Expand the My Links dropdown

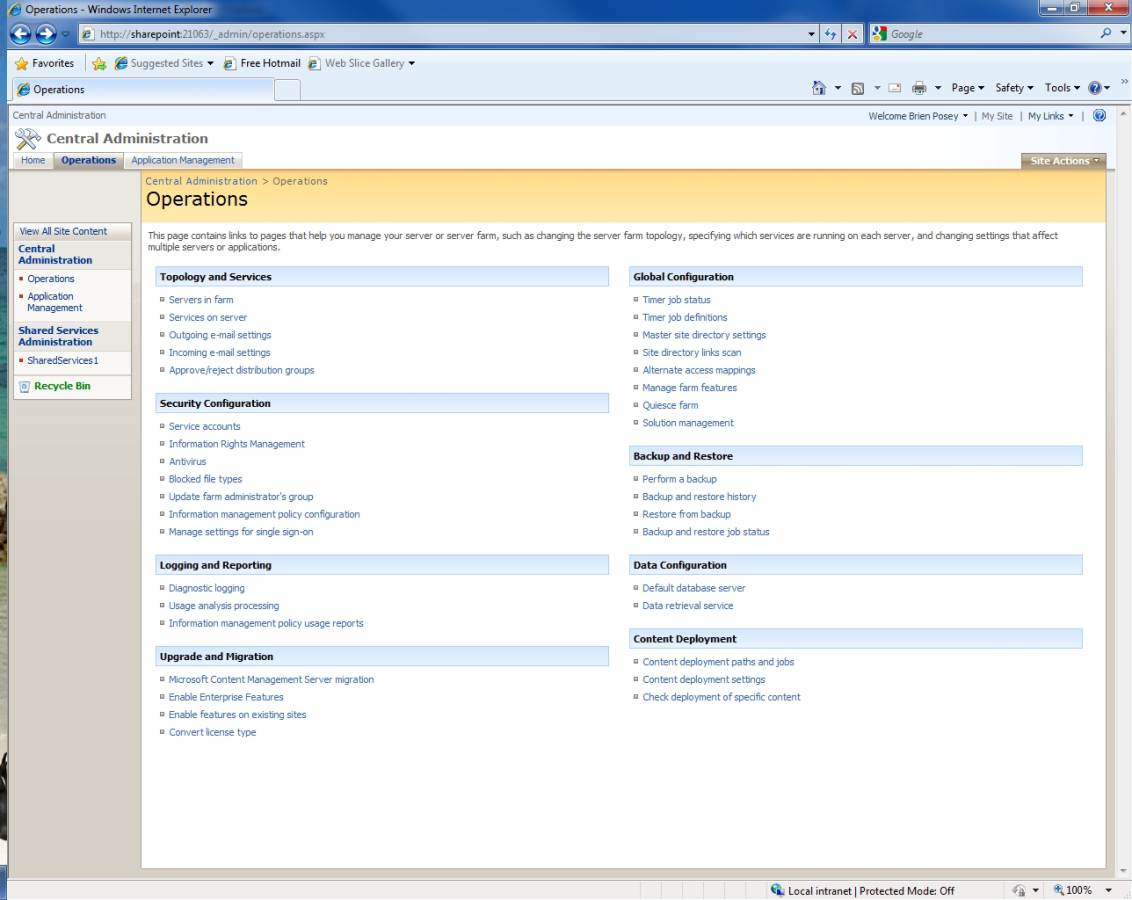coord(1050,116)
